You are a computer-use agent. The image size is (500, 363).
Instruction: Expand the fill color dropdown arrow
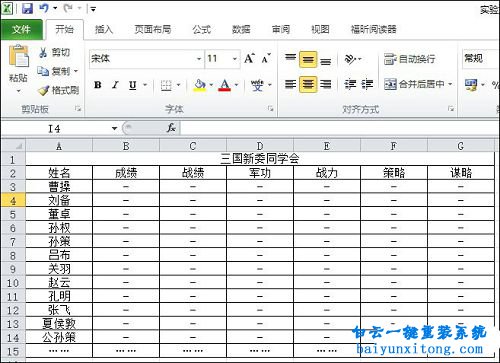[x=211, y=85]
